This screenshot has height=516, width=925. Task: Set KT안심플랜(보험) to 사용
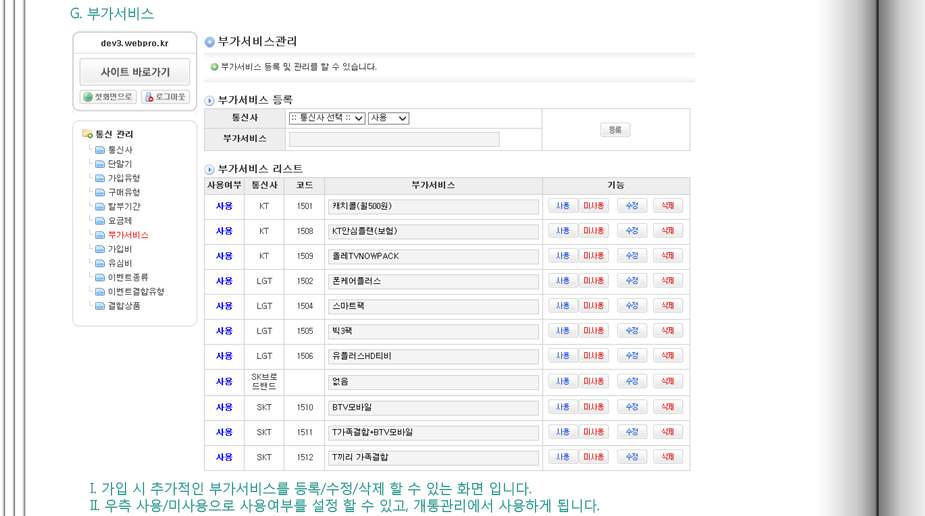pyautogui.click(x=562, y=231)
